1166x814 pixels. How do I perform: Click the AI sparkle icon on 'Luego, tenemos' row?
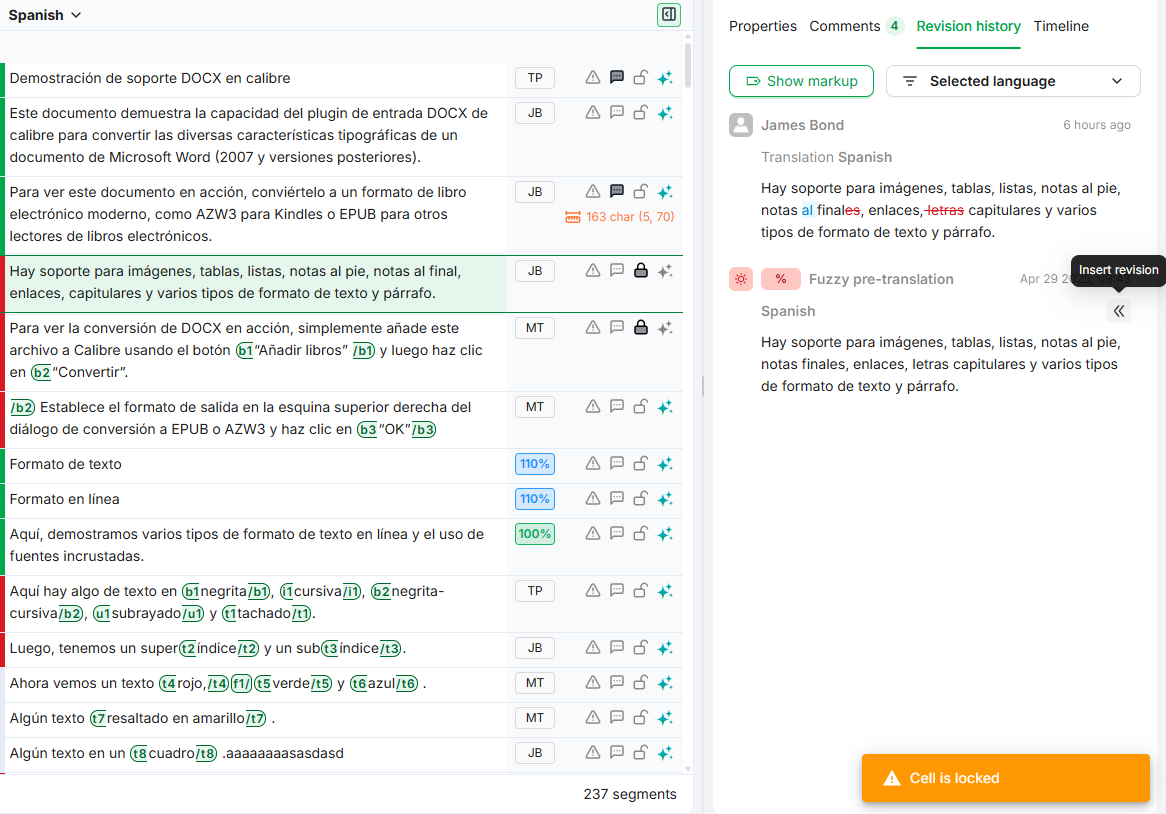coord(665,648)
